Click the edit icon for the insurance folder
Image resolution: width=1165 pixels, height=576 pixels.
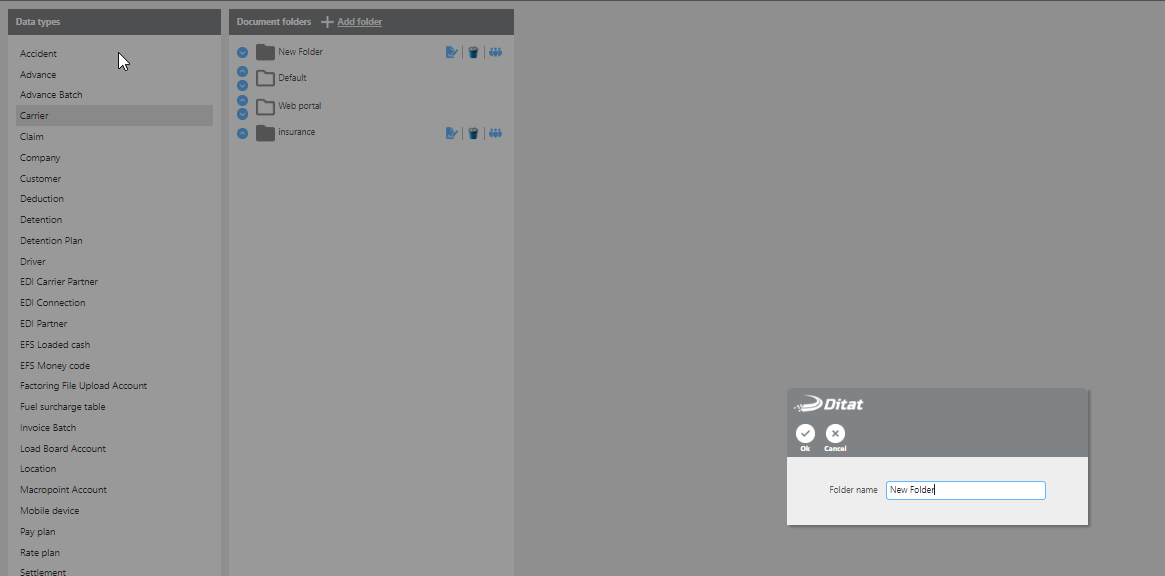click(x=451, y=133)
